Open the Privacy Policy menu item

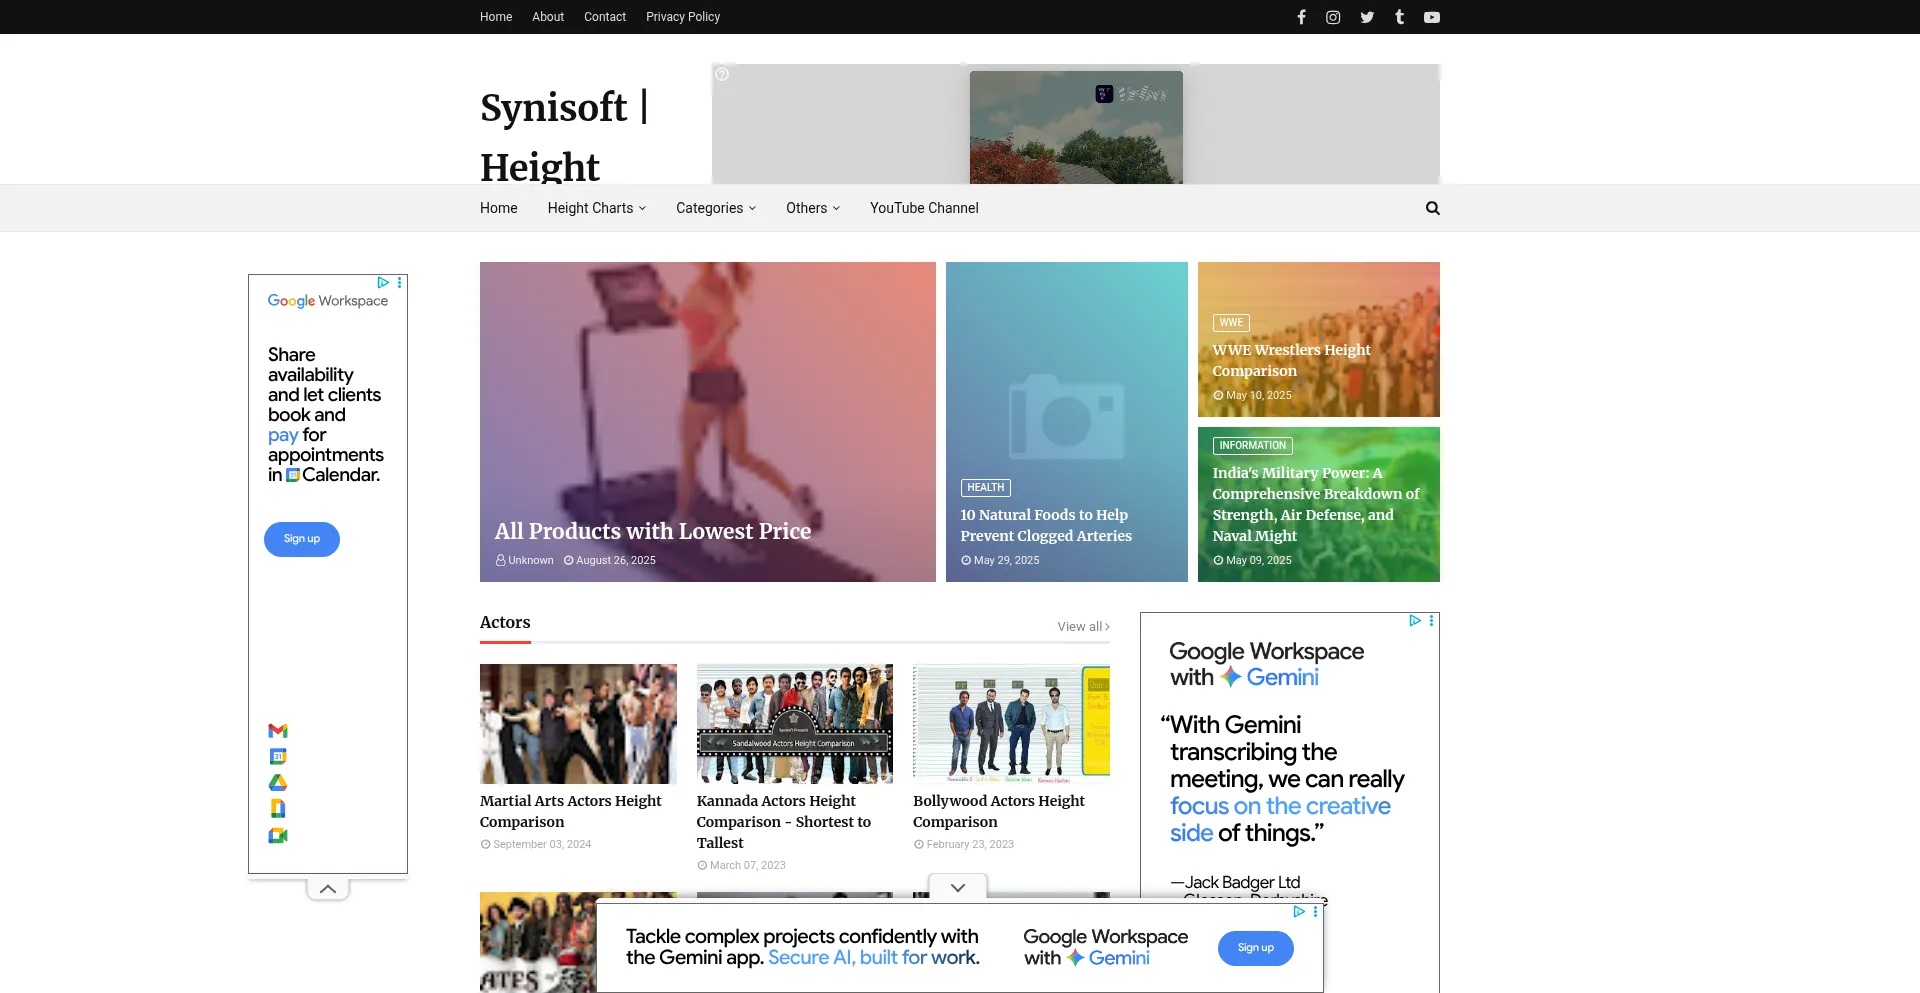(683, 17)
